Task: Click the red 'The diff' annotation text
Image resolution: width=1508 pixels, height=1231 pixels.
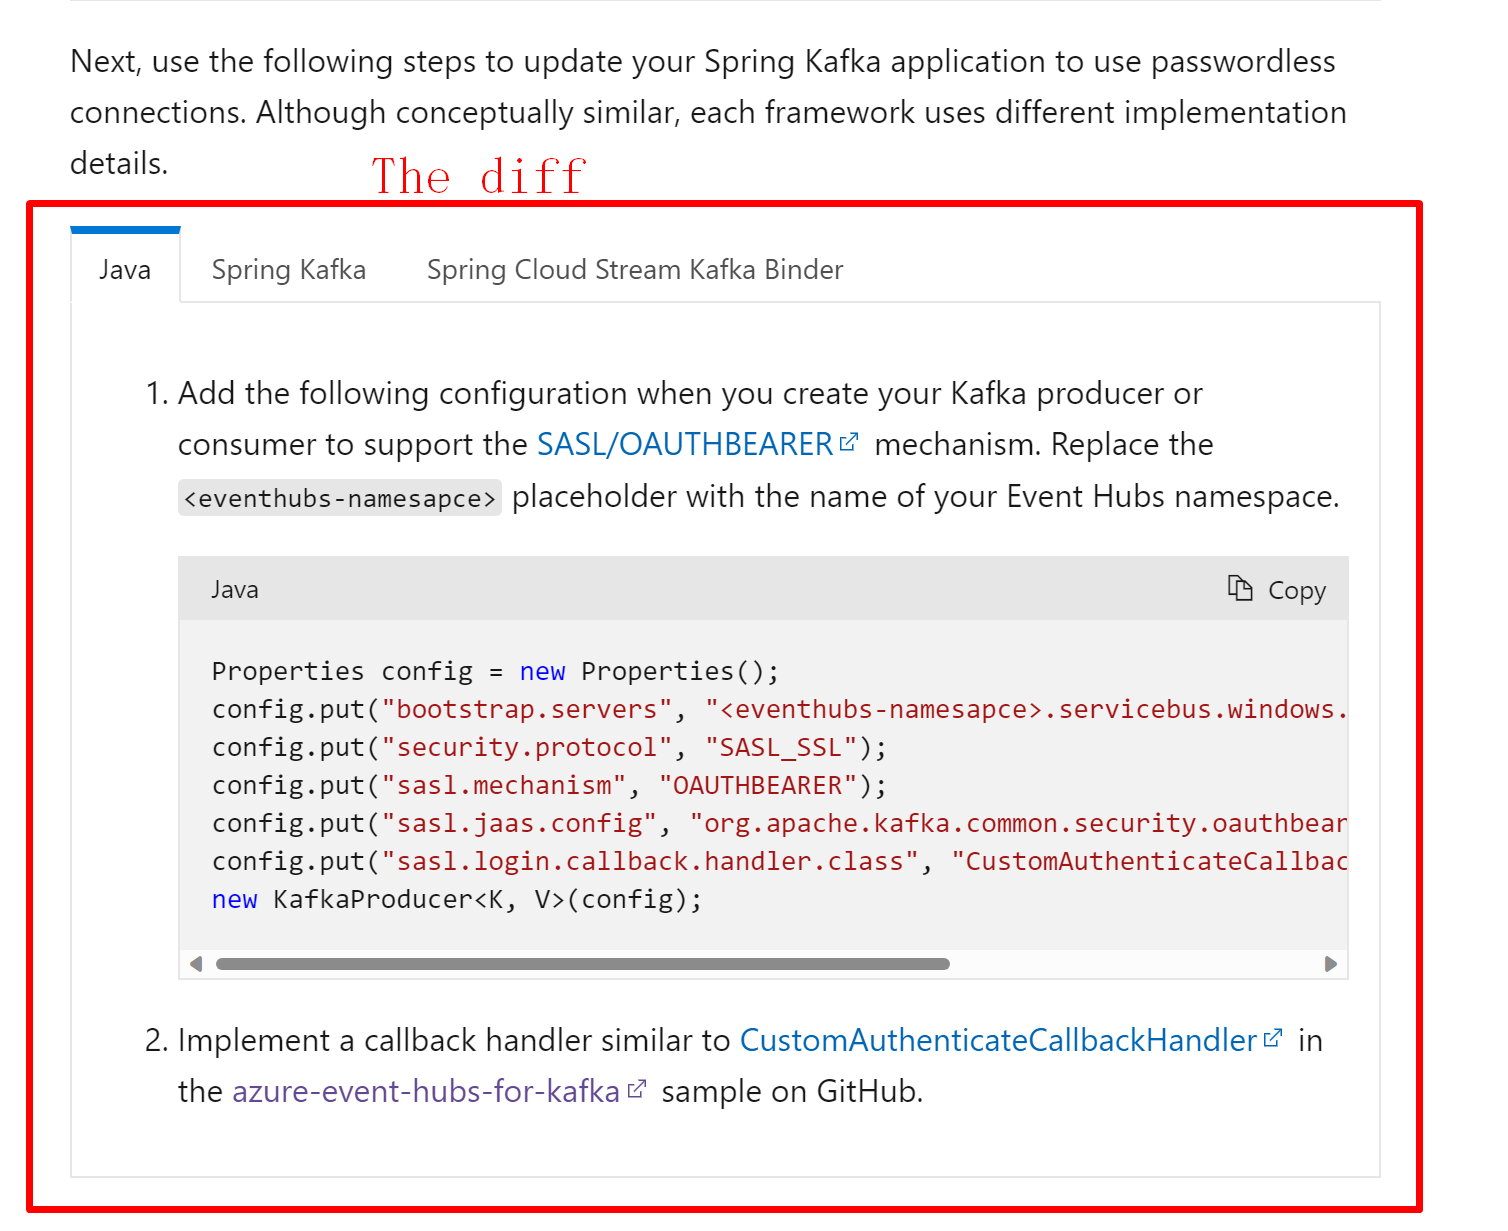Action: point(479,174)
